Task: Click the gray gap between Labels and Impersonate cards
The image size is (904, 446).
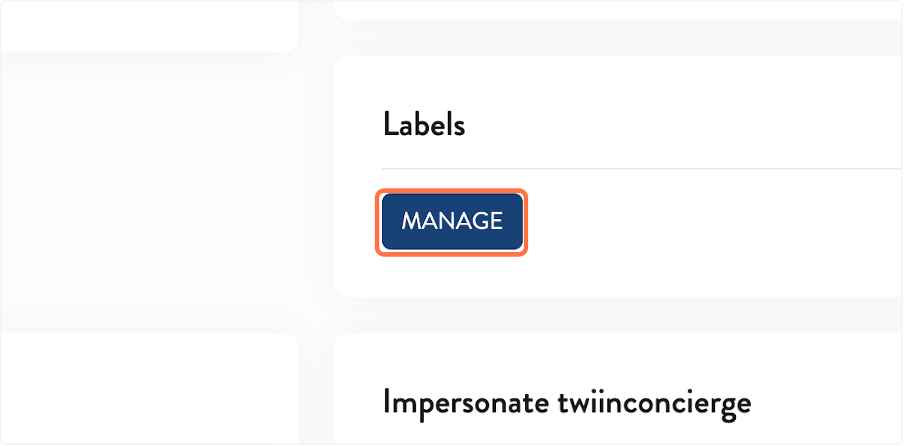Action: tap(620, 315)
